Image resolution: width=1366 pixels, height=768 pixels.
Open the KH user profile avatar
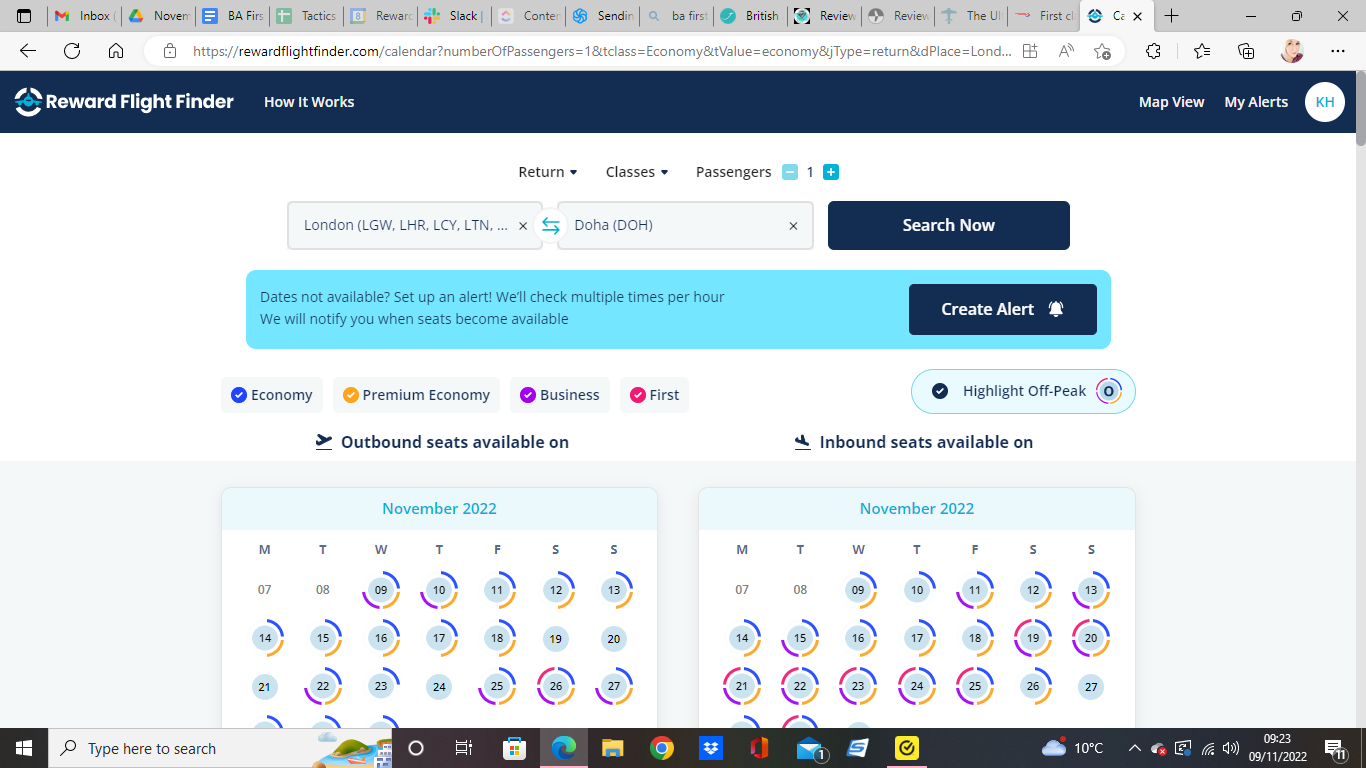1324,102
